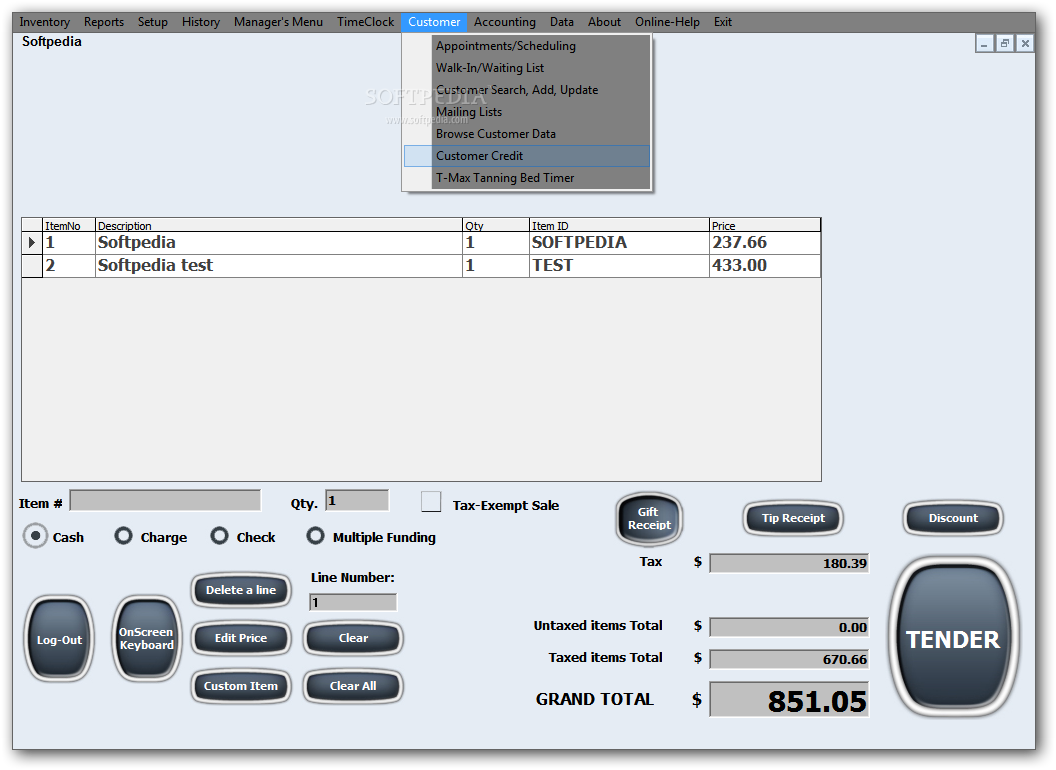Click the Qty column header

pyautogui.click(x=496, y=225)
